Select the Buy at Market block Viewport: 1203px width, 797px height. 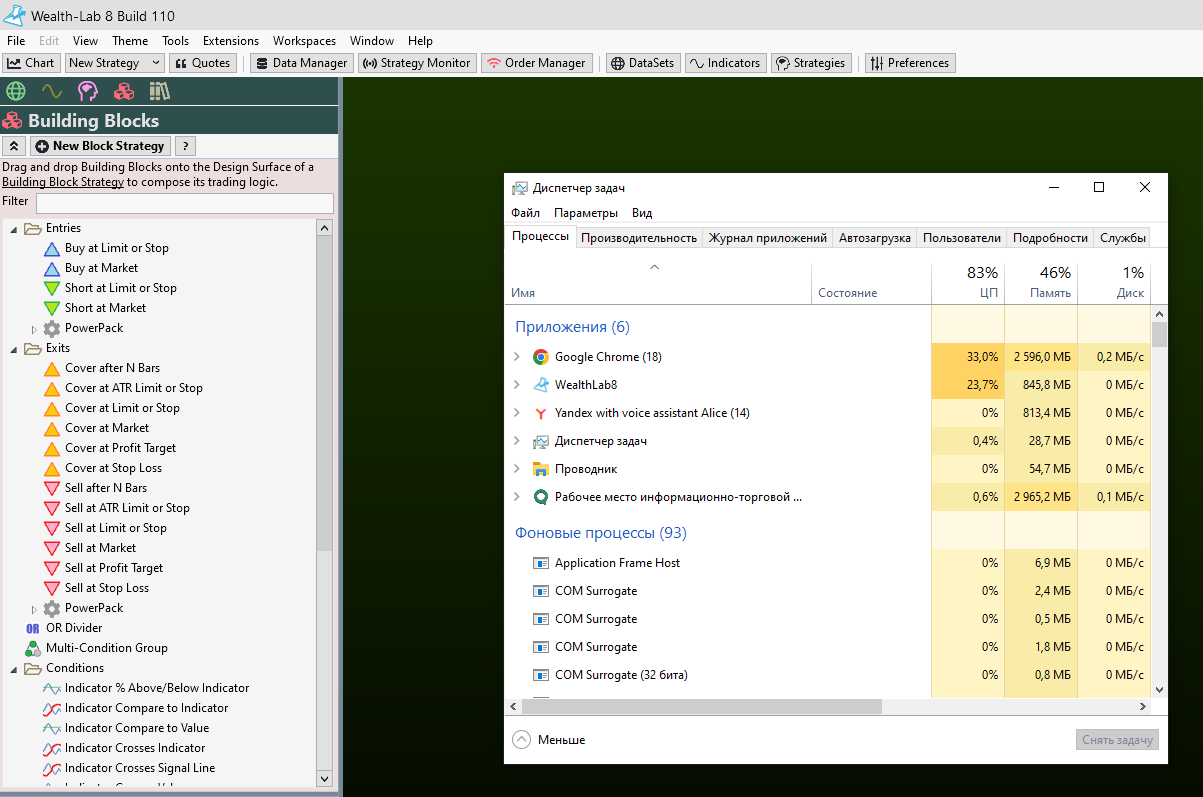[101, 268]
